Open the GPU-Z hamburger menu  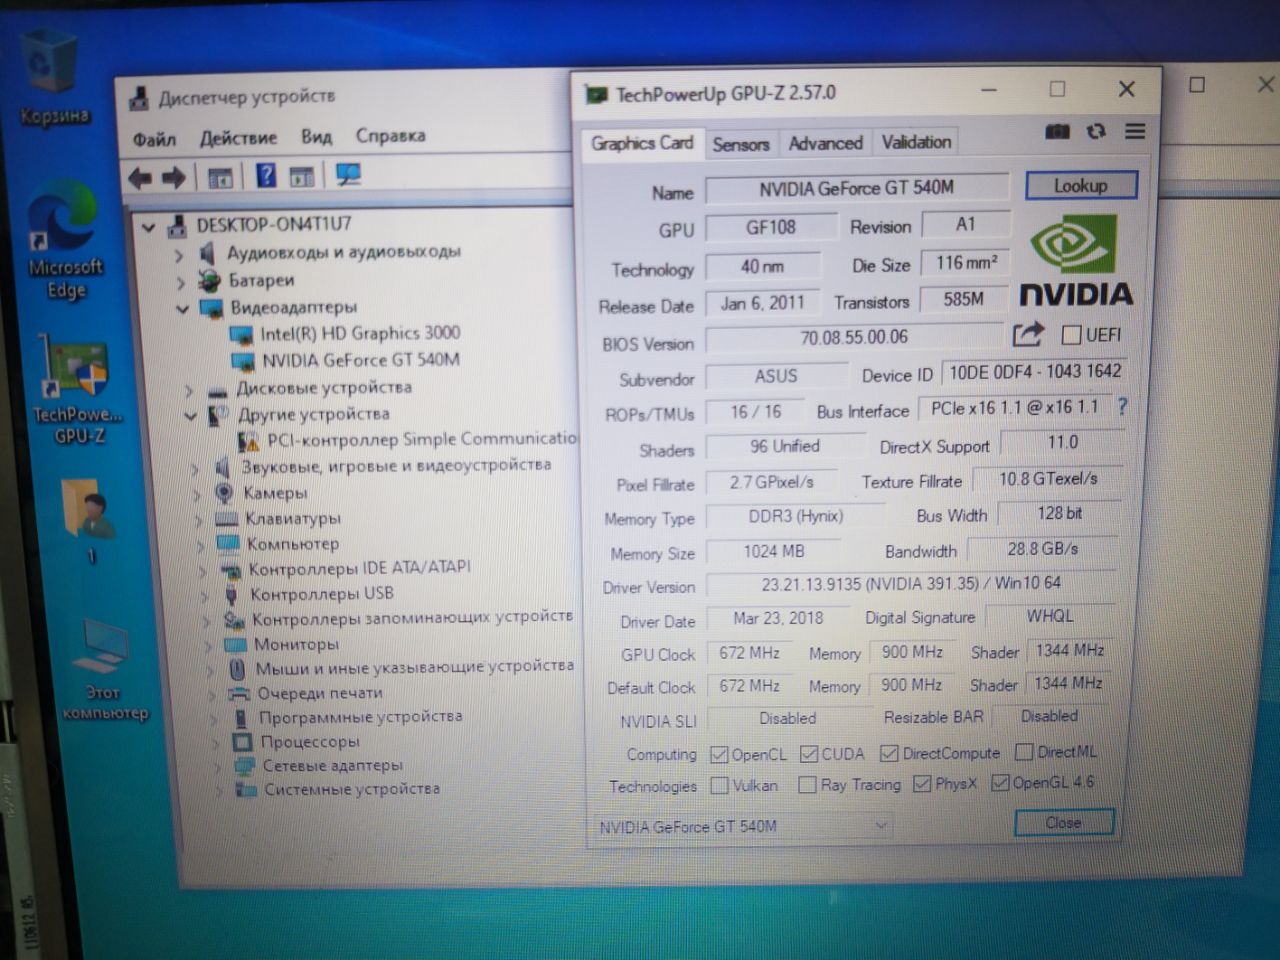point(1135,131)
